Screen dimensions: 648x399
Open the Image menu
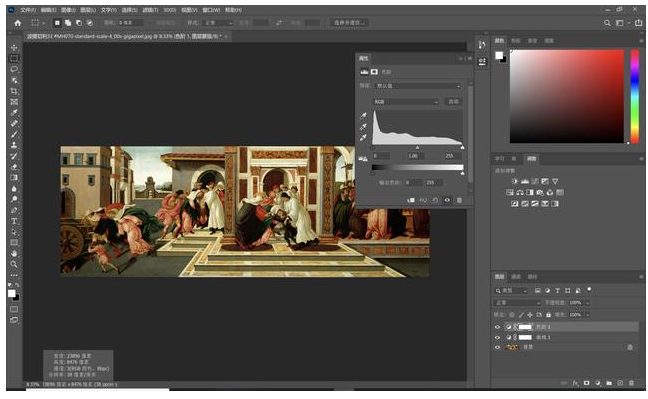(68, 10)
